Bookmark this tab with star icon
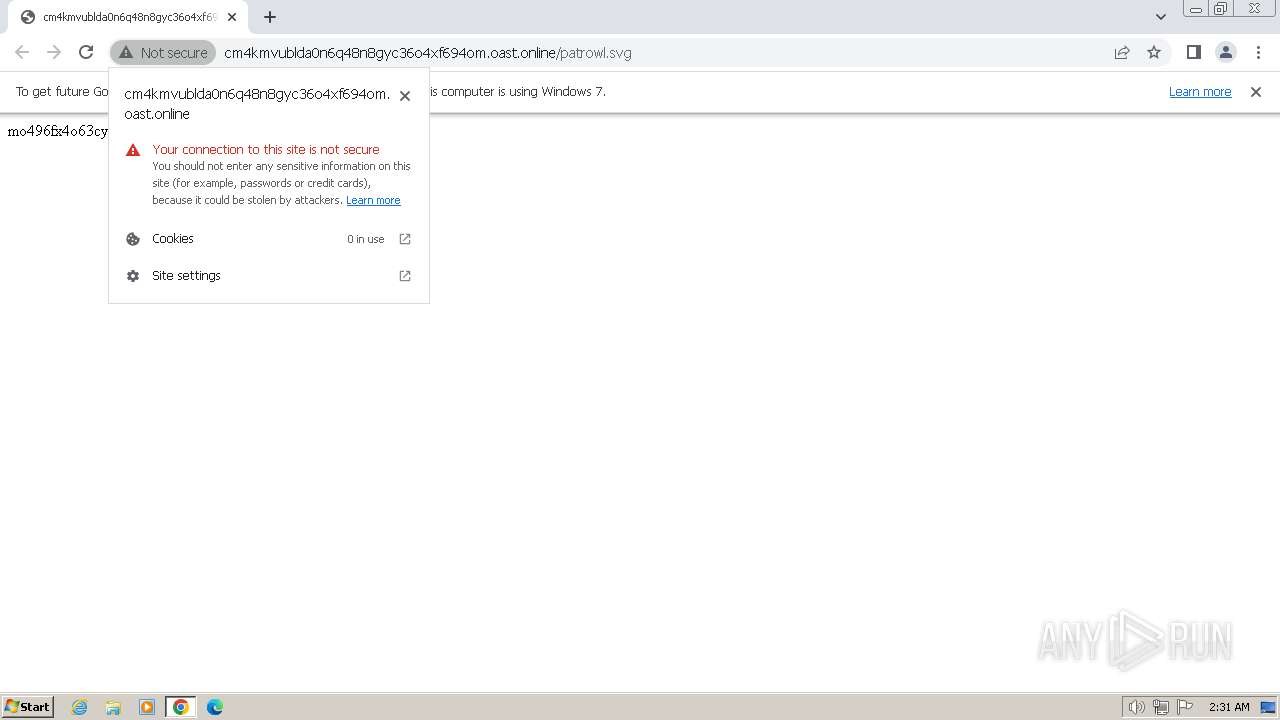This screenshot has height=720, width=1280. pyautogui.click(x=1154, y=52)
